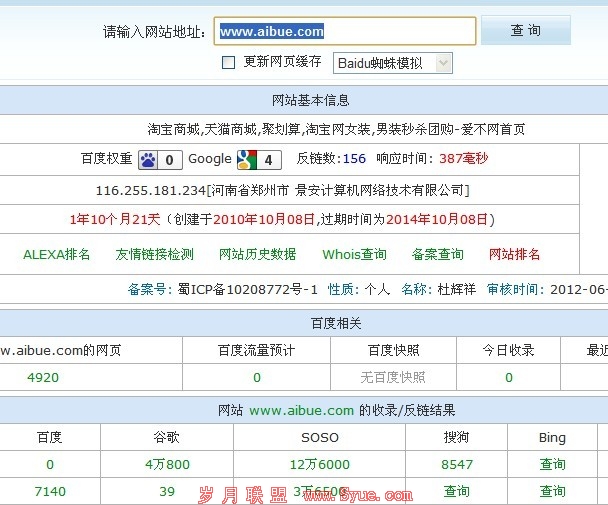
Task: Click the Bing 查询 link in first row
Action: 553,464
